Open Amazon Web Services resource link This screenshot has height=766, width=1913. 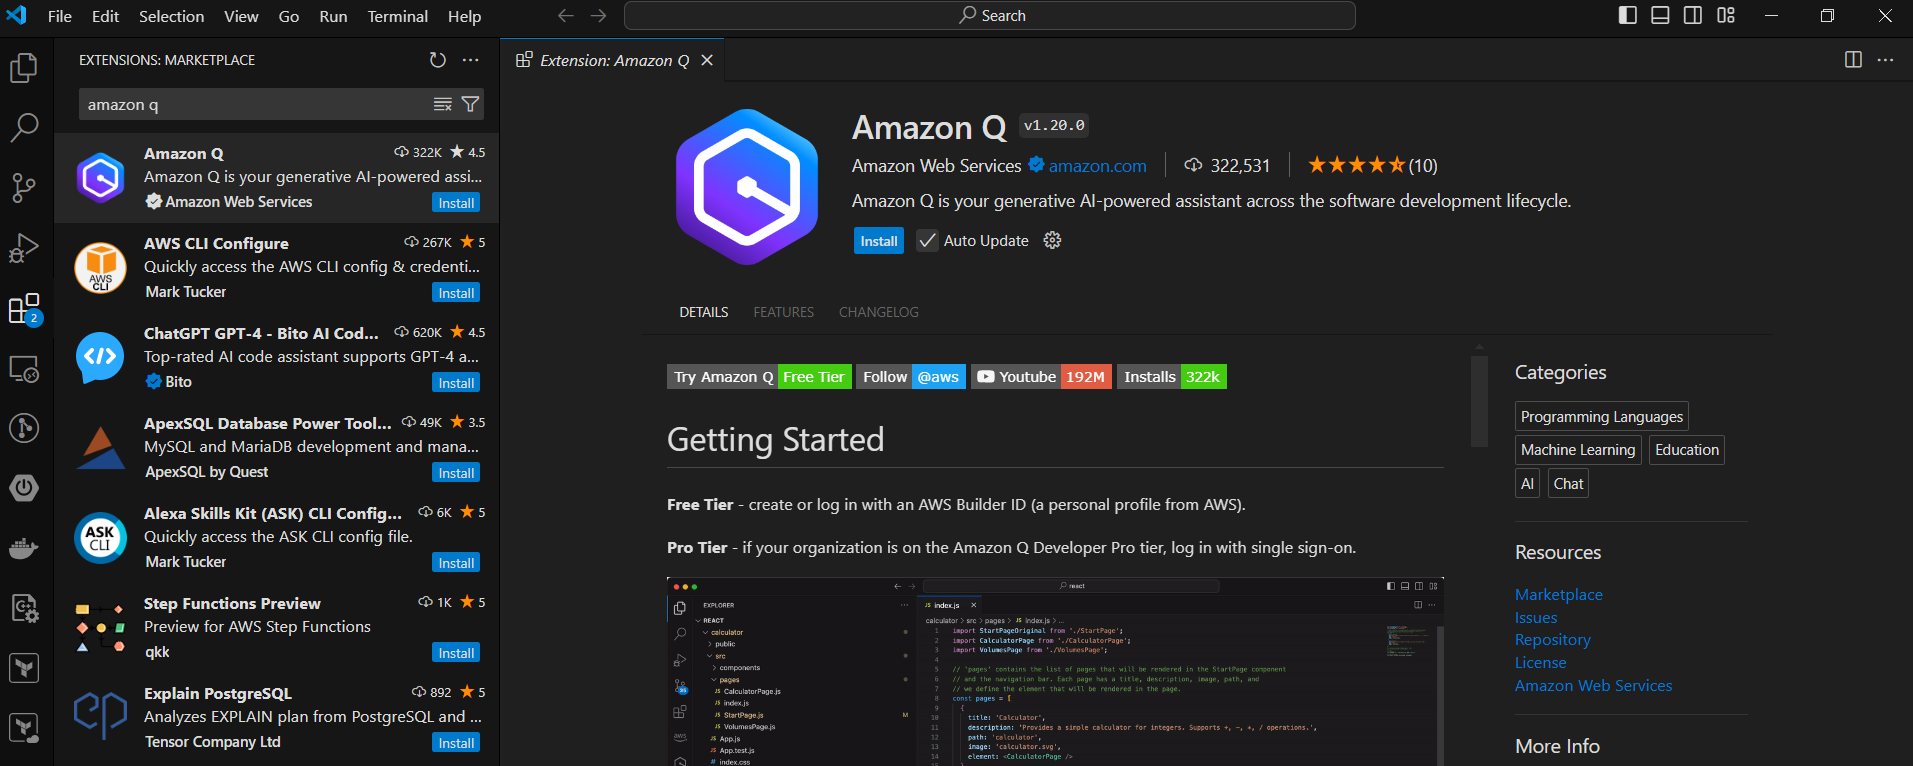[x=1594, y=686]
